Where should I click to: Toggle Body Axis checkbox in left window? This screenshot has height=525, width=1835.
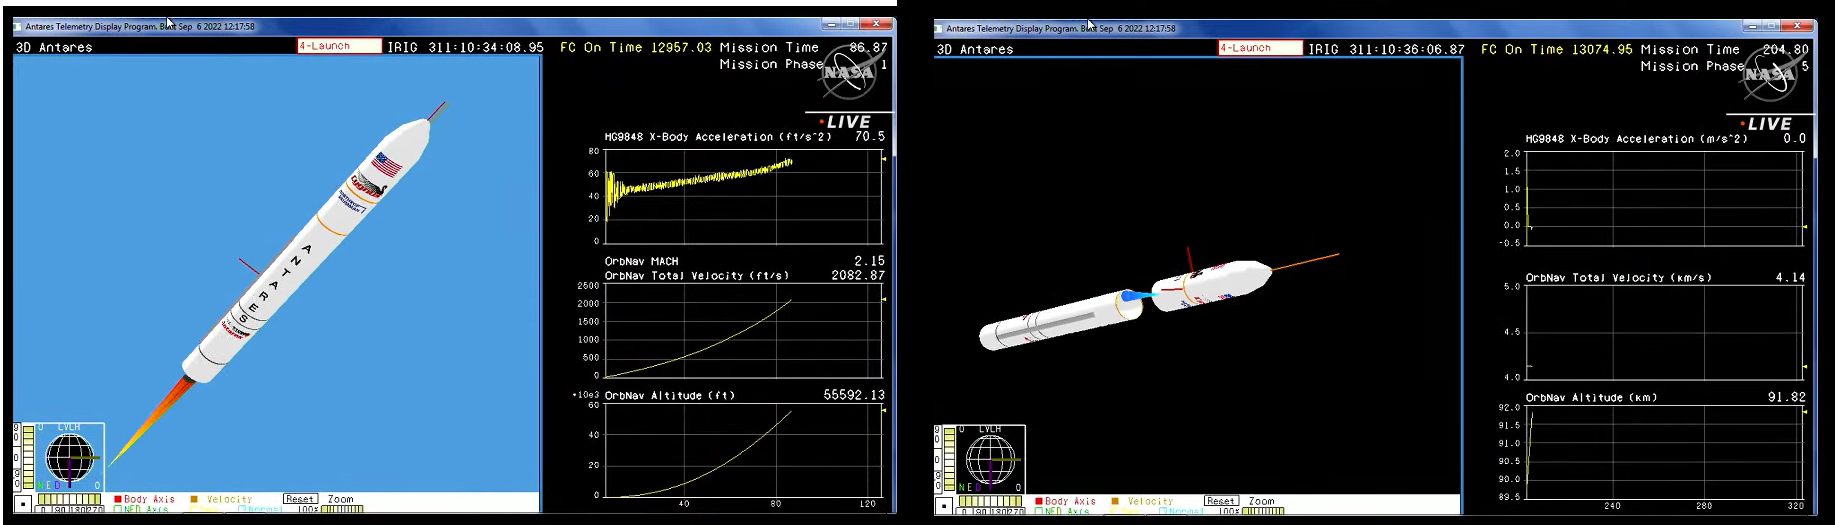118,499
